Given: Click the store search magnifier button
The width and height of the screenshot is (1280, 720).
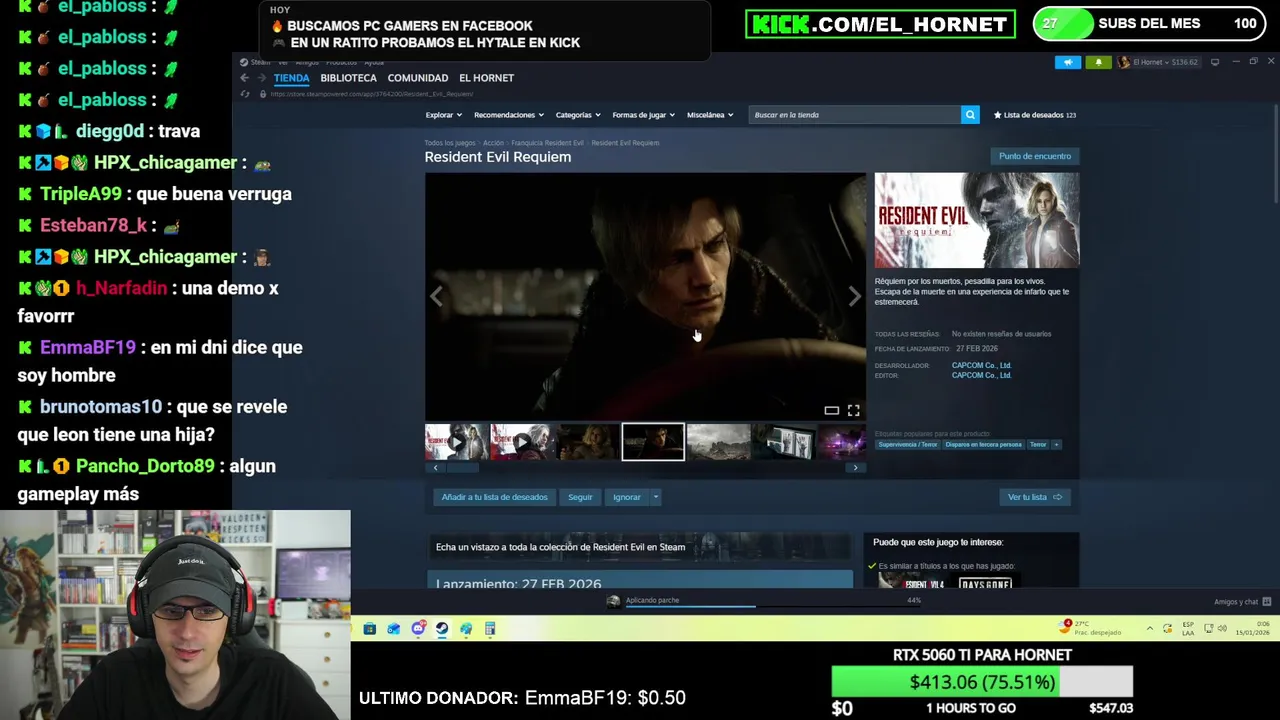Looking at the screenshot, I should pos(970,115).
